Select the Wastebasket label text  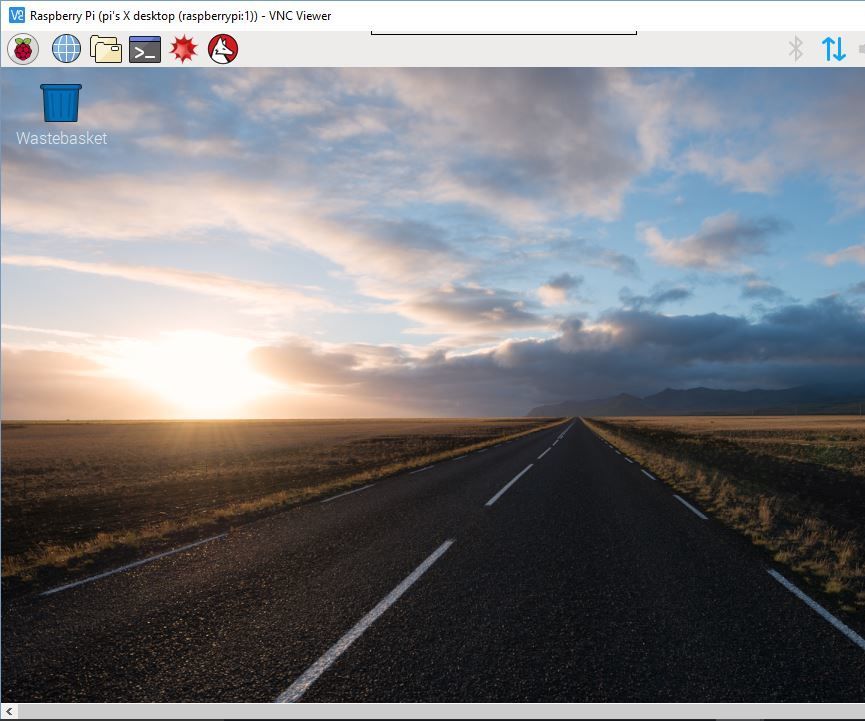60,138
